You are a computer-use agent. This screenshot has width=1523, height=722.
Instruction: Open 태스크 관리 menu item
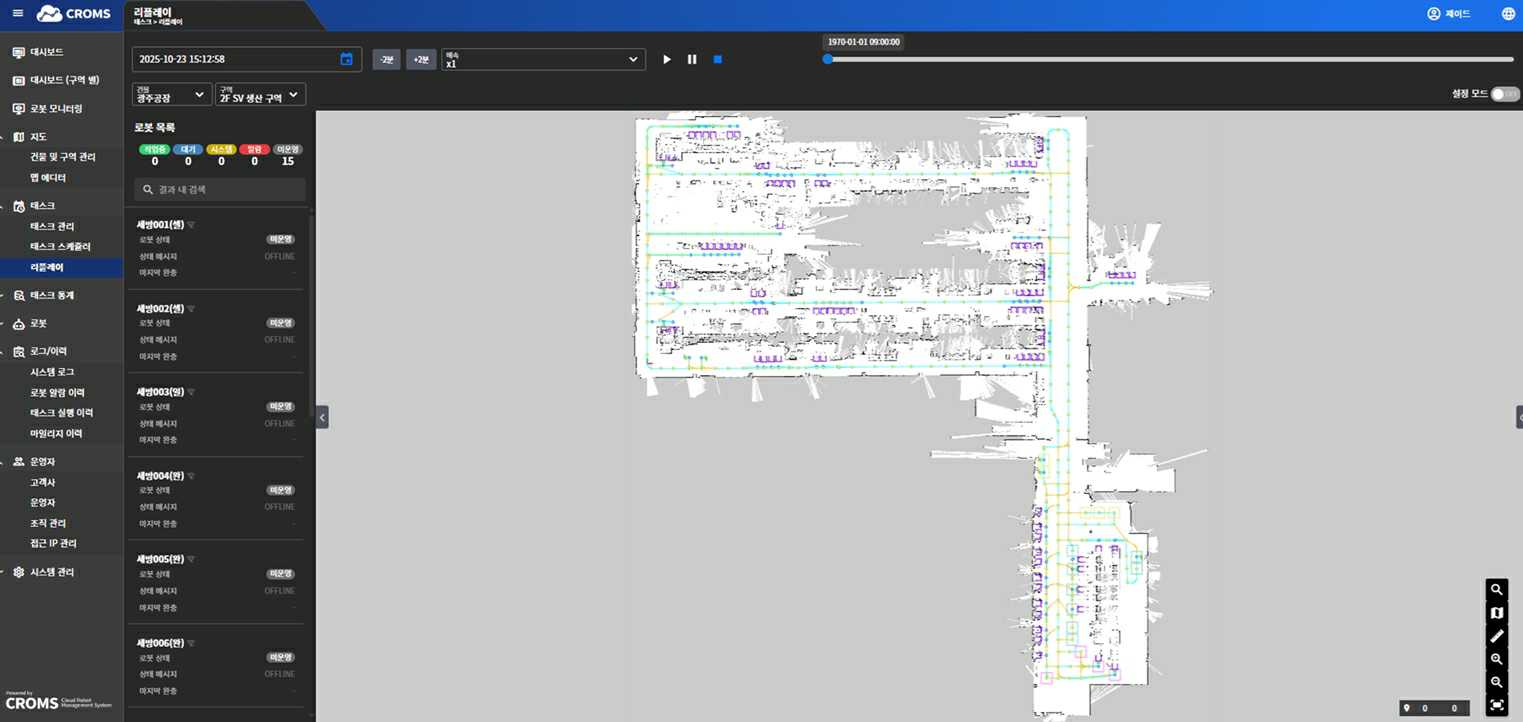[x=52, y=227]
